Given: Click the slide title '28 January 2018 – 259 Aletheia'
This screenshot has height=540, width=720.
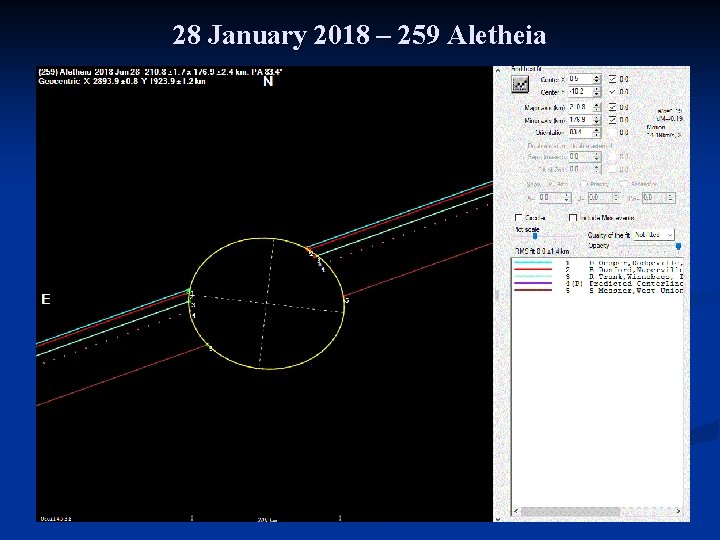Looking at the screenshot, I should pyautogui.click(x=359, y=35).
